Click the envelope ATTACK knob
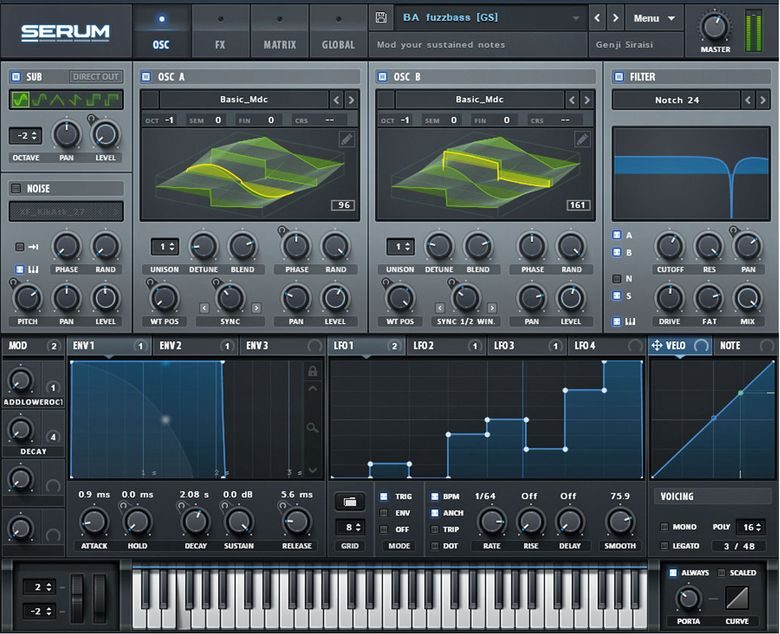The width and height of the screenshot is (780, 634). (x=94, y=522)
